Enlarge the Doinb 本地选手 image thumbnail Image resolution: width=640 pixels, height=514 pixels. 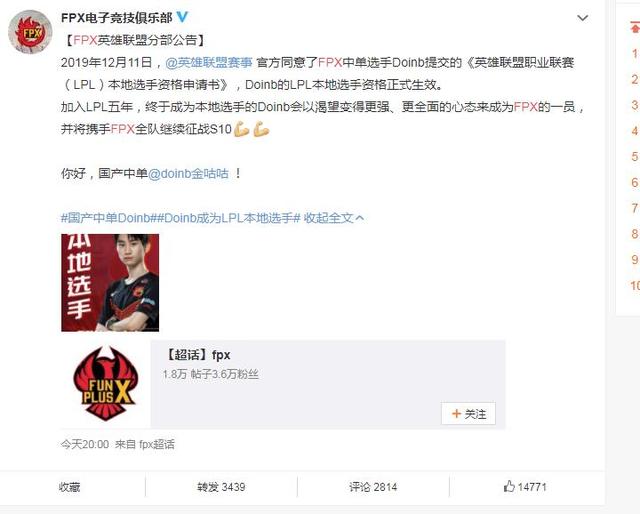[110, 283]
